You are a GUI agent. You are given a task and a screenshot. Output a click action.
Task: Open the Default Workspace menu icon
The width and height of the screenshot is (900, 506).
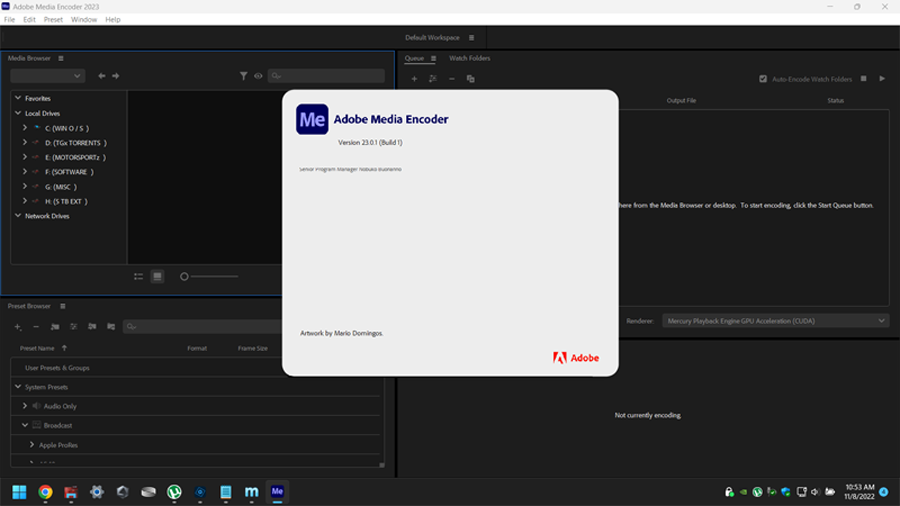click(472, 38)
